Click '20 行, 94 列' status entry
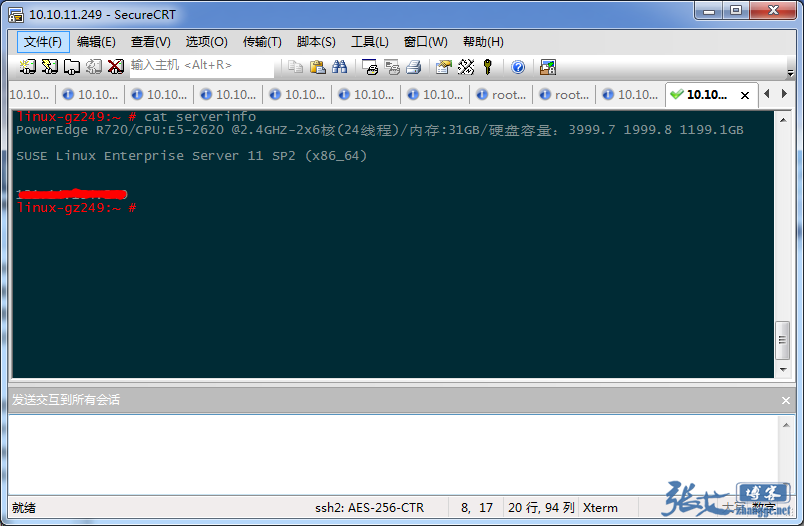Screen dimensions: 804x526 tap(541, 508)
